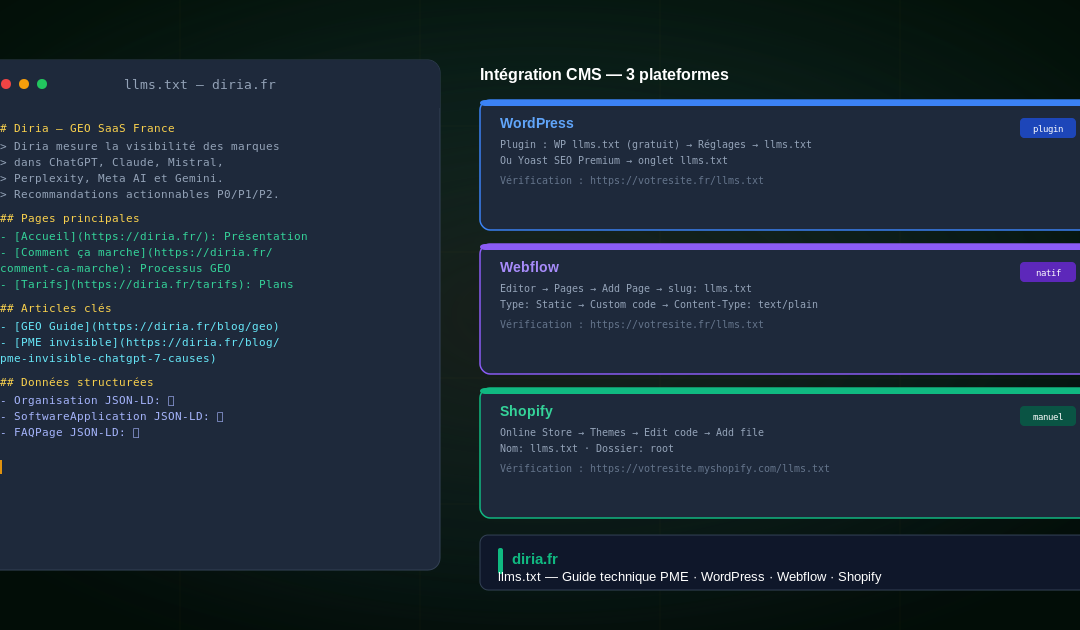Click the Articles clés section heading
The height and width of the screenshot is (630, 1080).
(56, 308)
